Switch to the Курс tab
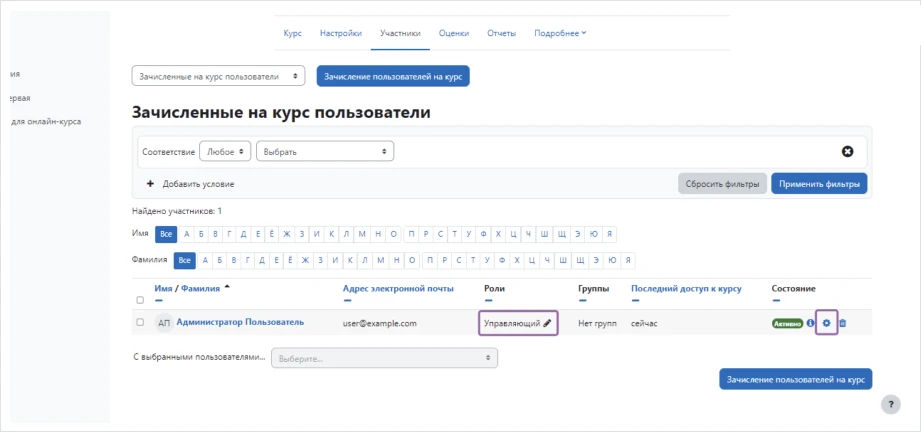The image size is (921, 432). pyautogui.click(x=293, y=34)
